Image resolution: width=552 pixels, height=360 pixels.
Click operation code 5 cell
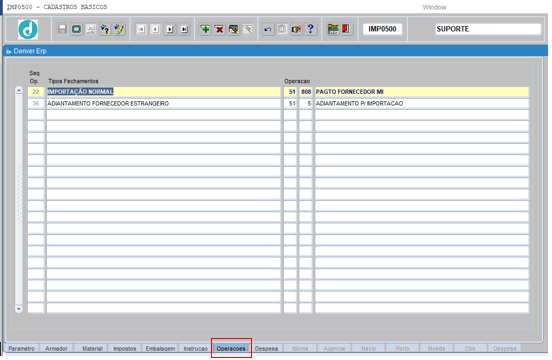(306, 103)
